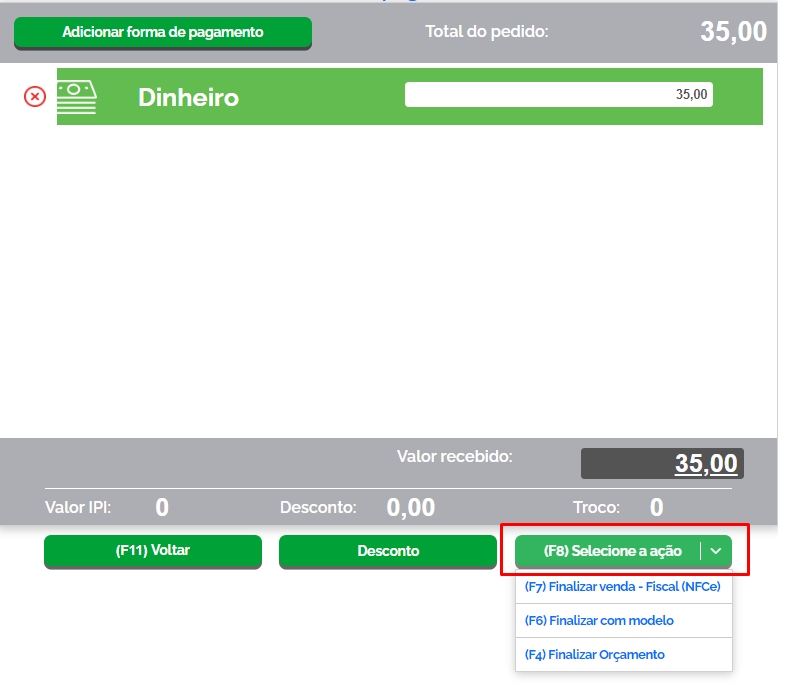Click the cash banknote icon

tap(77, 96)
